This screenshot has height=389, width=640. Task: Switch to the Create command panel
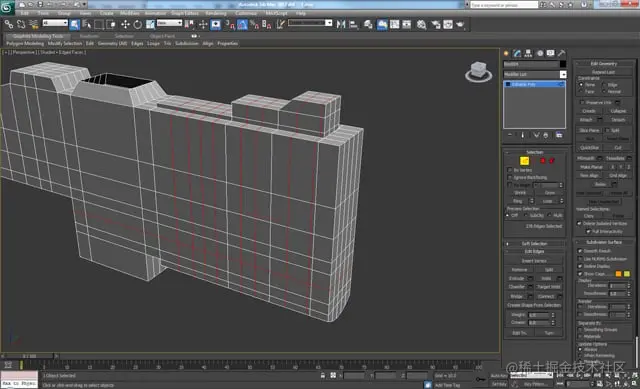click(x=507, y=53)
